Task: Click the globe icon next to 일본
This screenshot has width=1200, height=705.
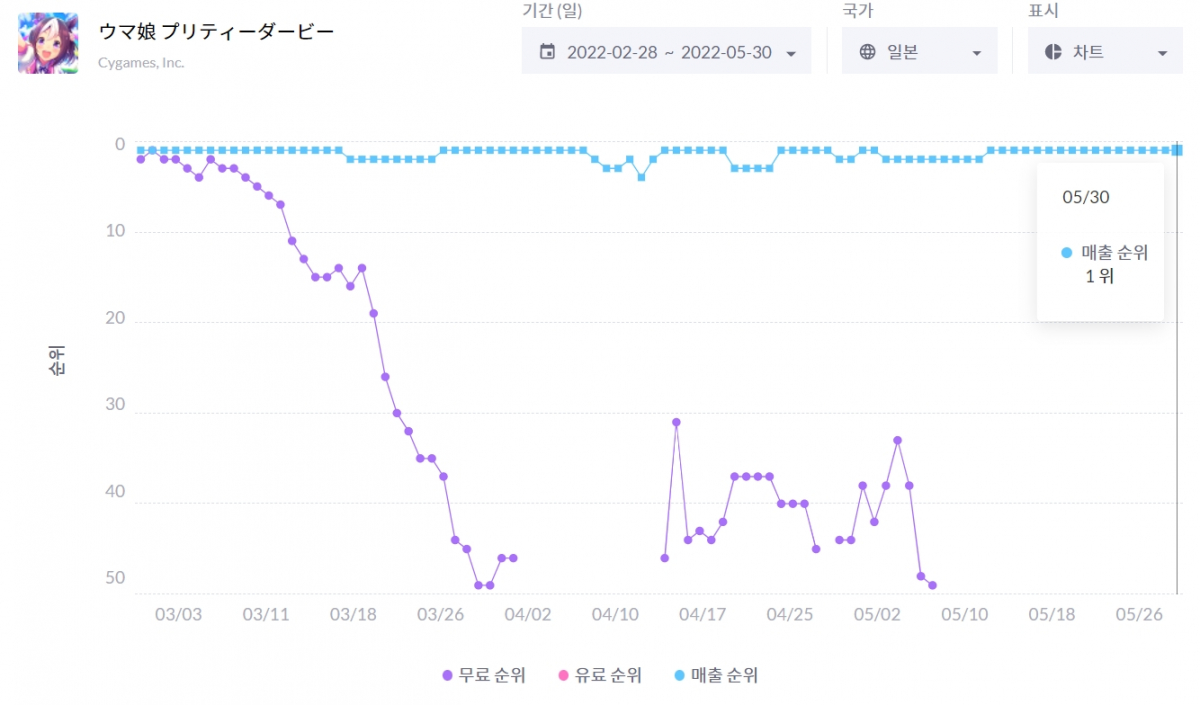Action: pos(869,51)
